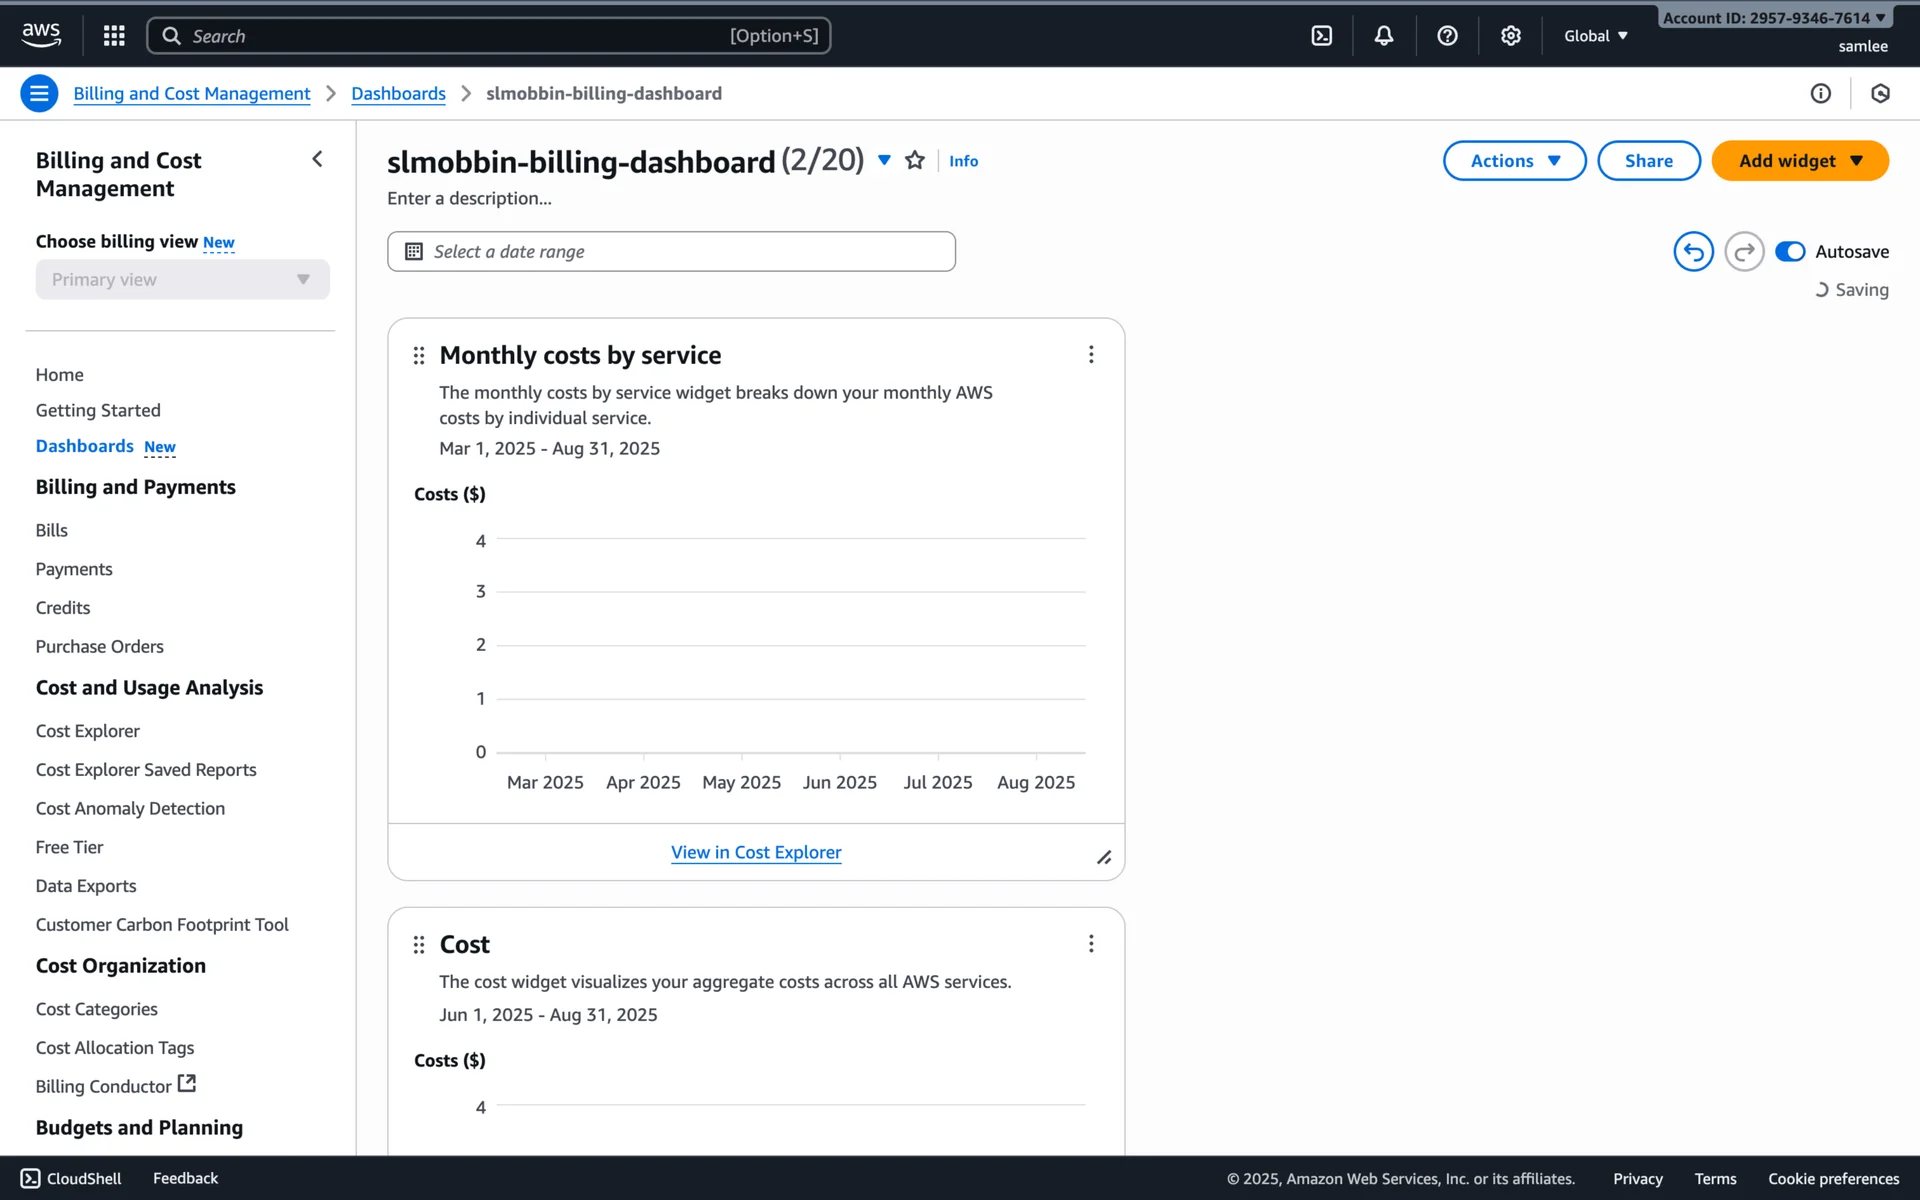The image size is (1920, 1200).
Task: Open the notifications bell
Action: 1383,36
